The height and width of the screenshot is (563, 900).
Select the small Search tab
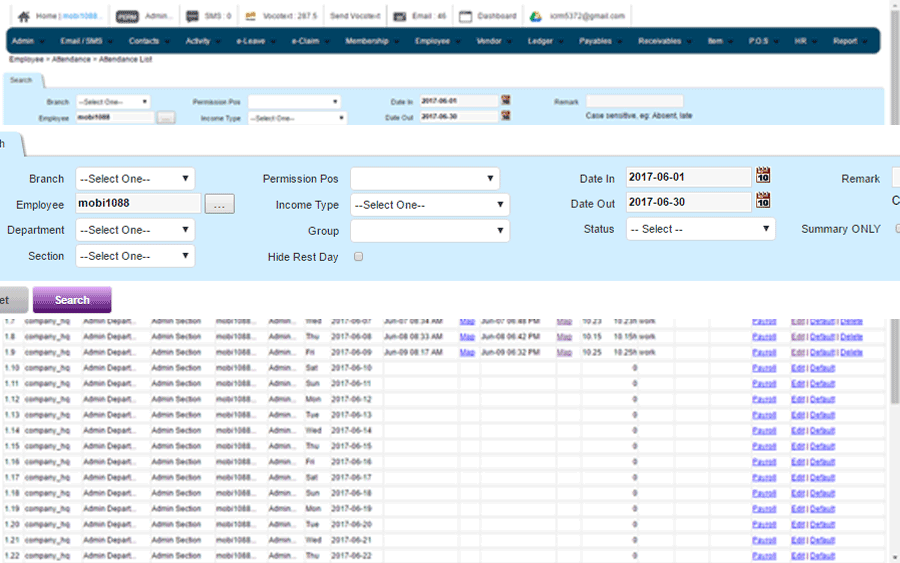21,80
